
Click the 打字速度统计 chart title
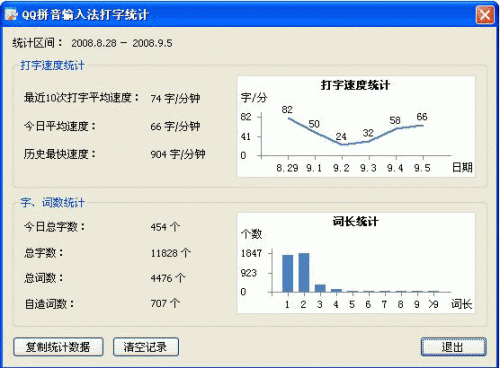(355, 85)
